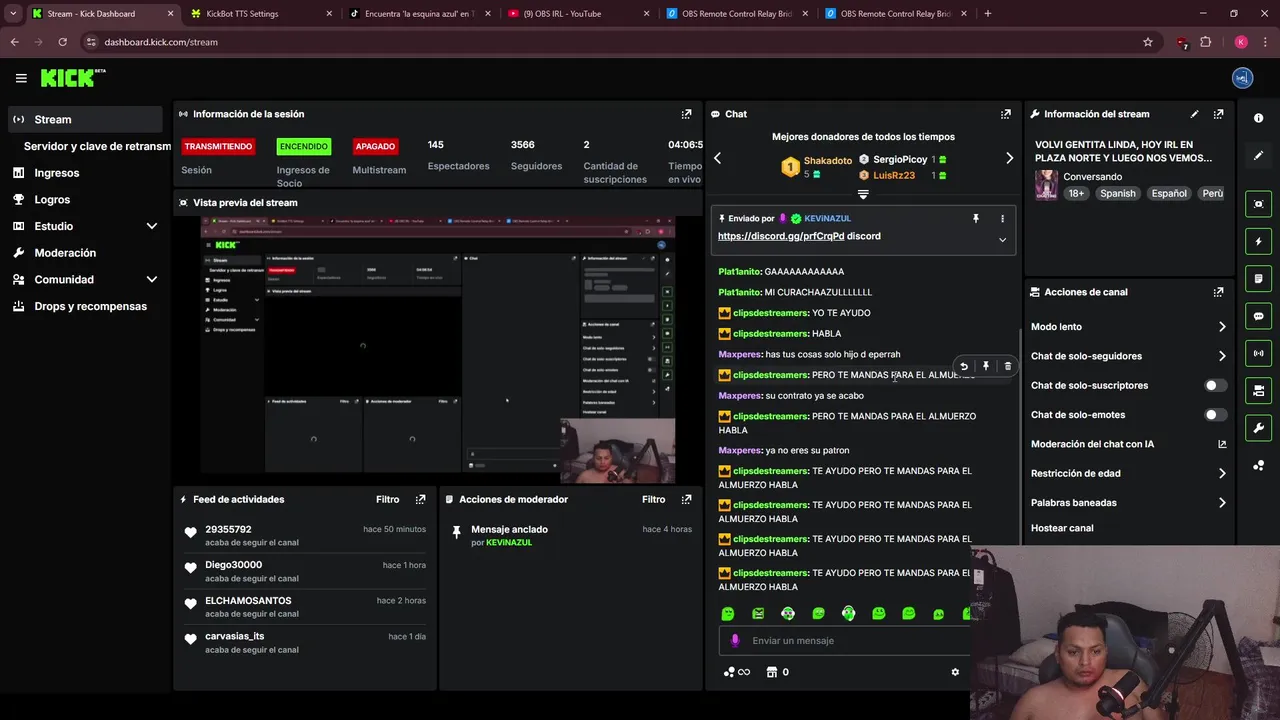
Task: Open the hamburger menu next to Kick logo
Action: 21,78
